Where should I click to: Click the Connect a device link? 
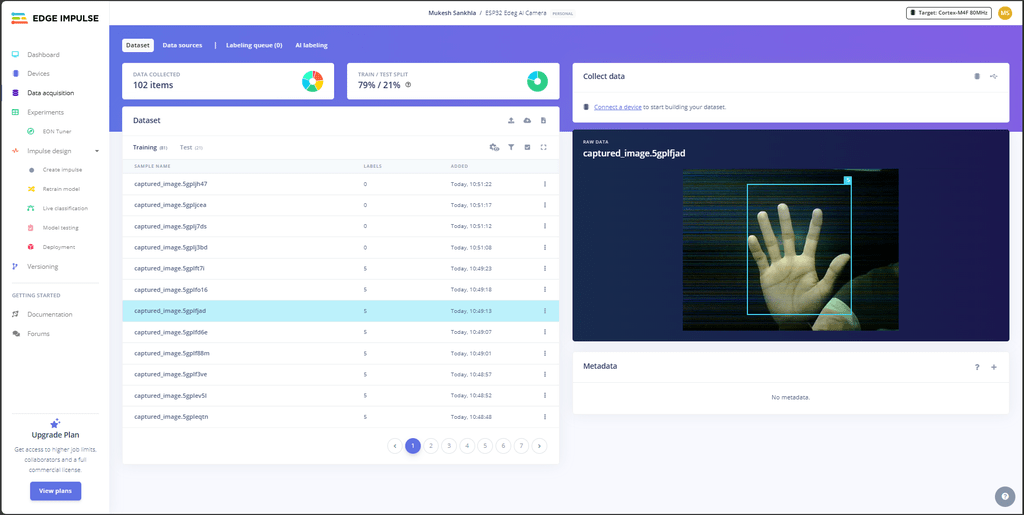point(617,107)
